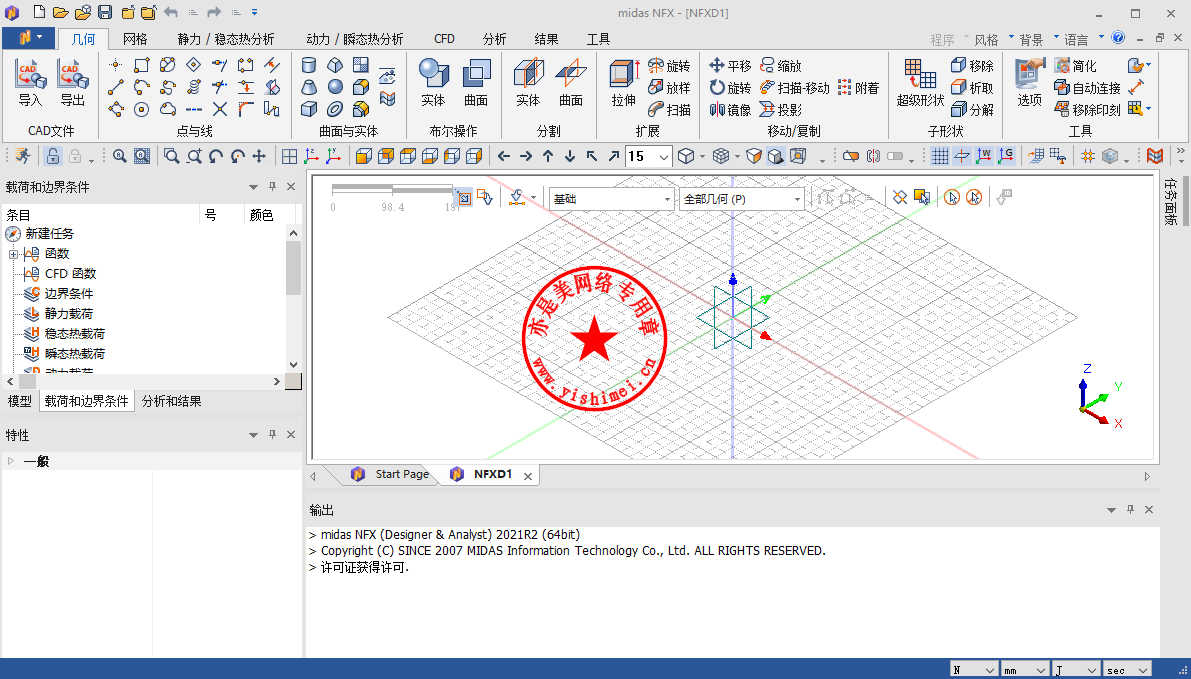Select the rectangle drawing tool
1191x679 pixels.
(142, 65)
